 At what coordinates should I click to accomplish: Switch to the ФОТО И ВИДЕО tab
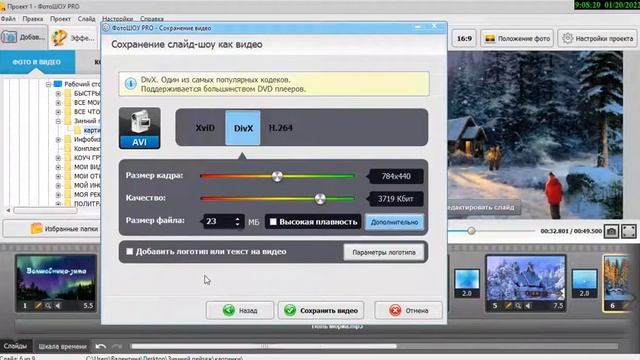[x=37, y=62]
